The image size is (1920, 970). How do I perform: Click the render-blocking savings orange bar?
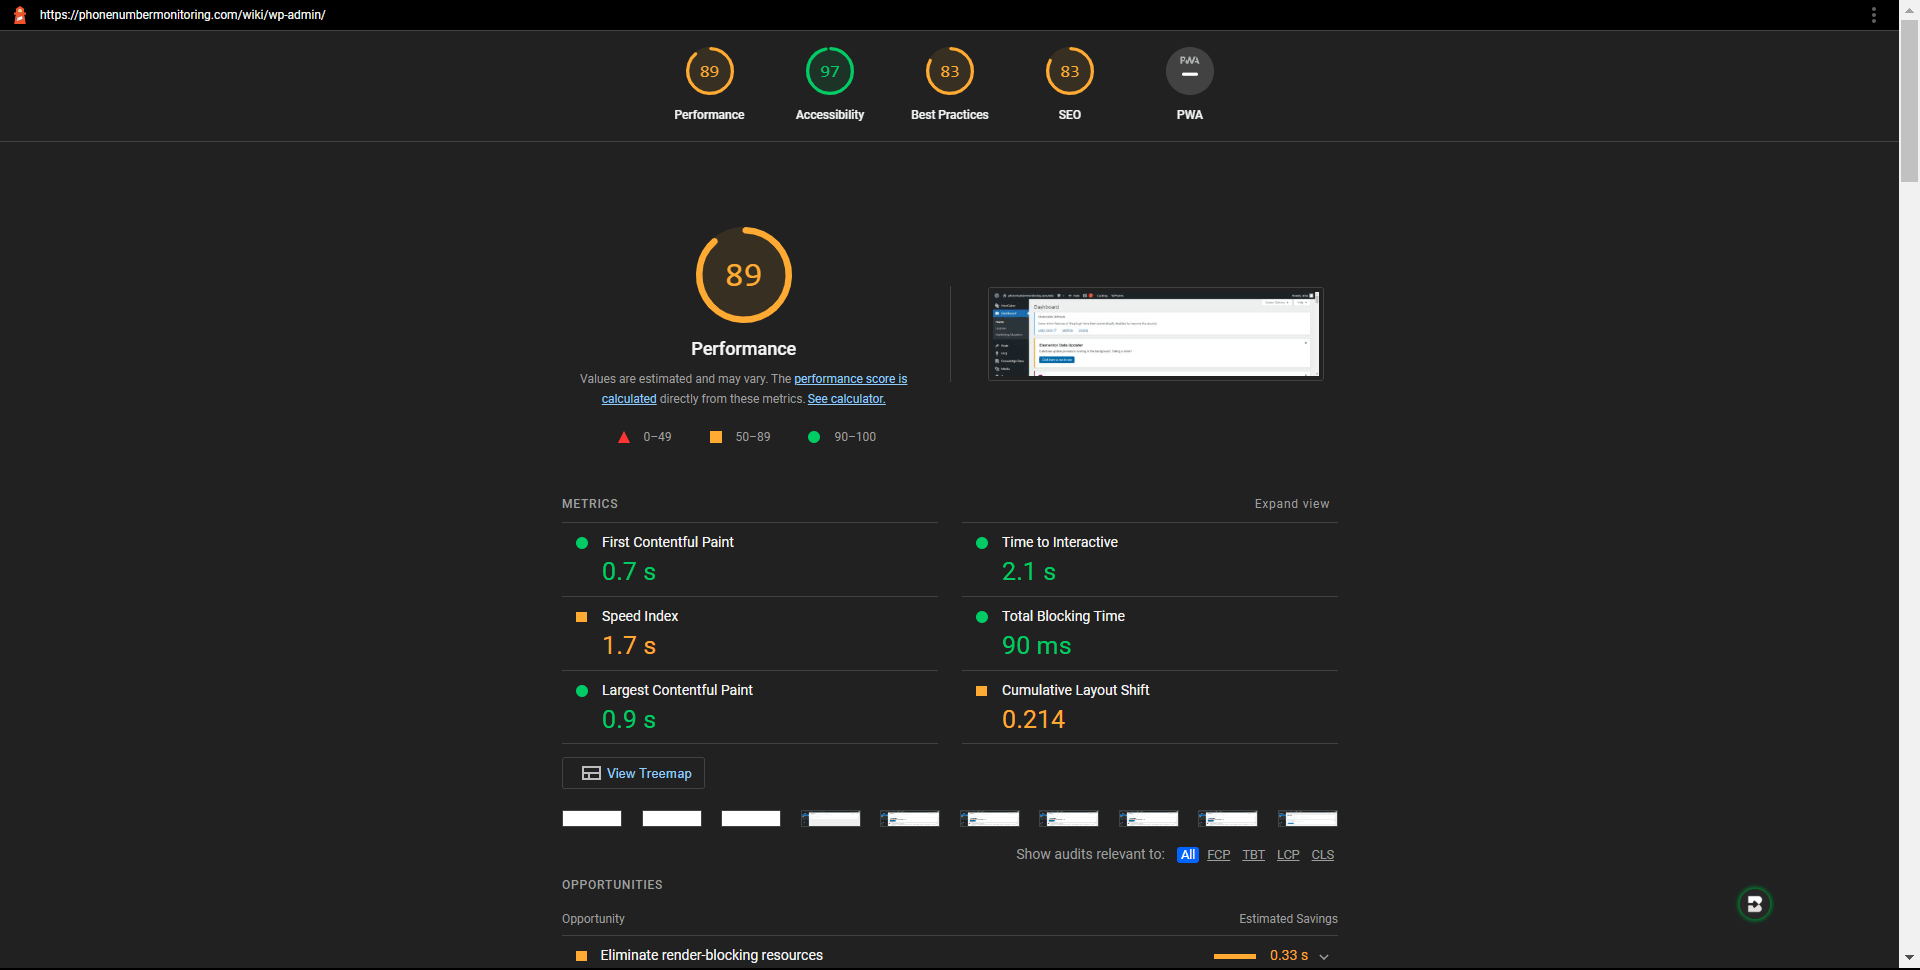click(1234, 957)
